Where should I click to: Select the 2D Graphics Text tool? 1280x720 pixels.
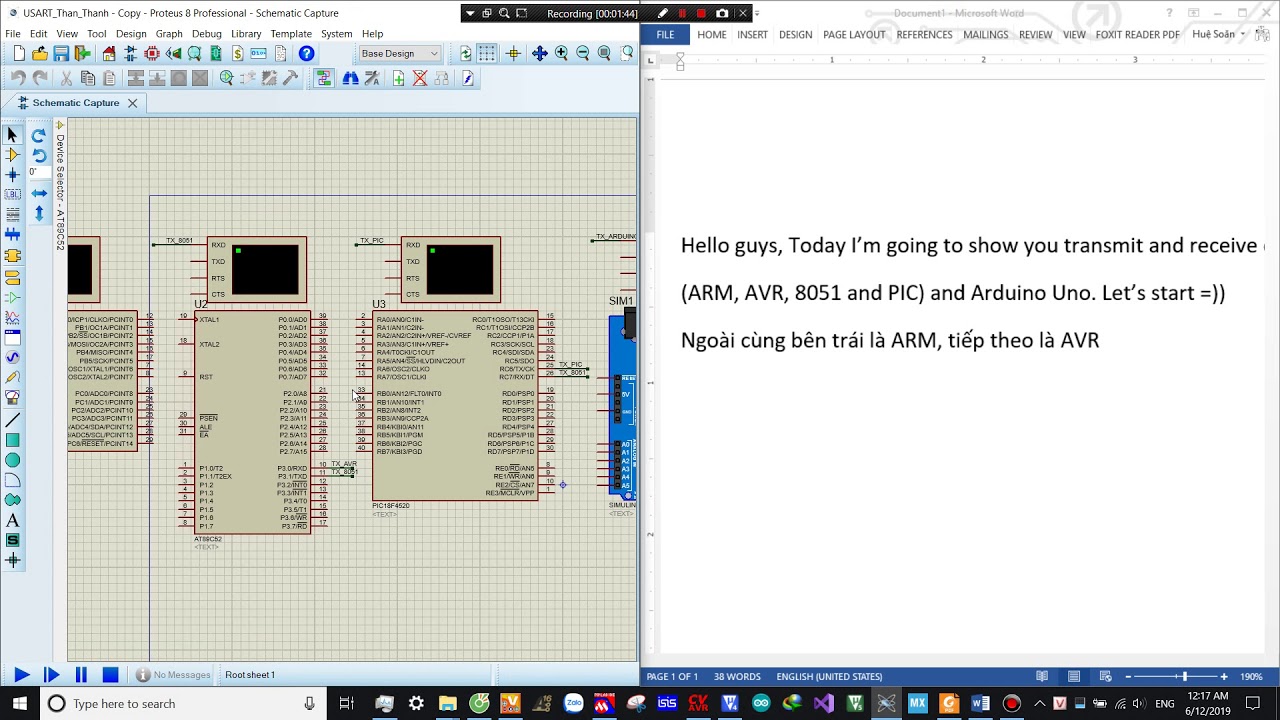(12, 520)
